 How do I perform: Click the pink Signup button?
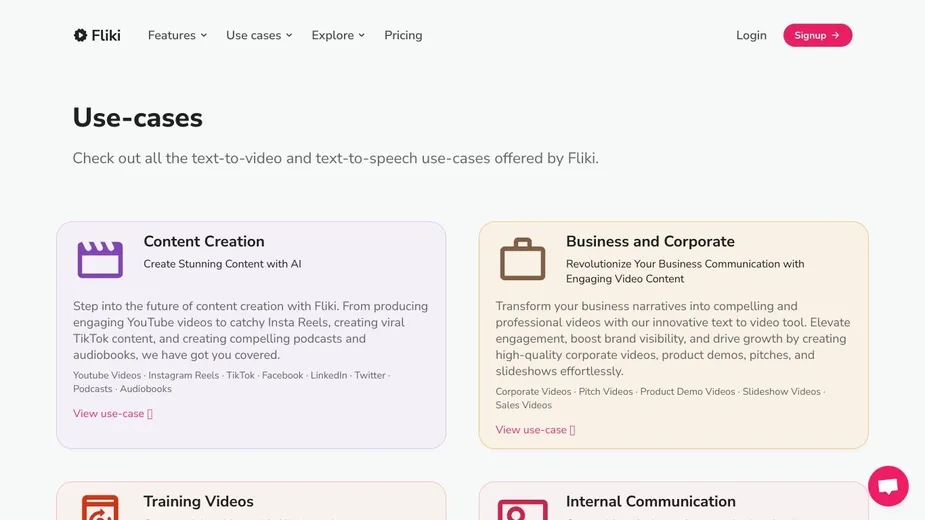[x=818, y=35]
